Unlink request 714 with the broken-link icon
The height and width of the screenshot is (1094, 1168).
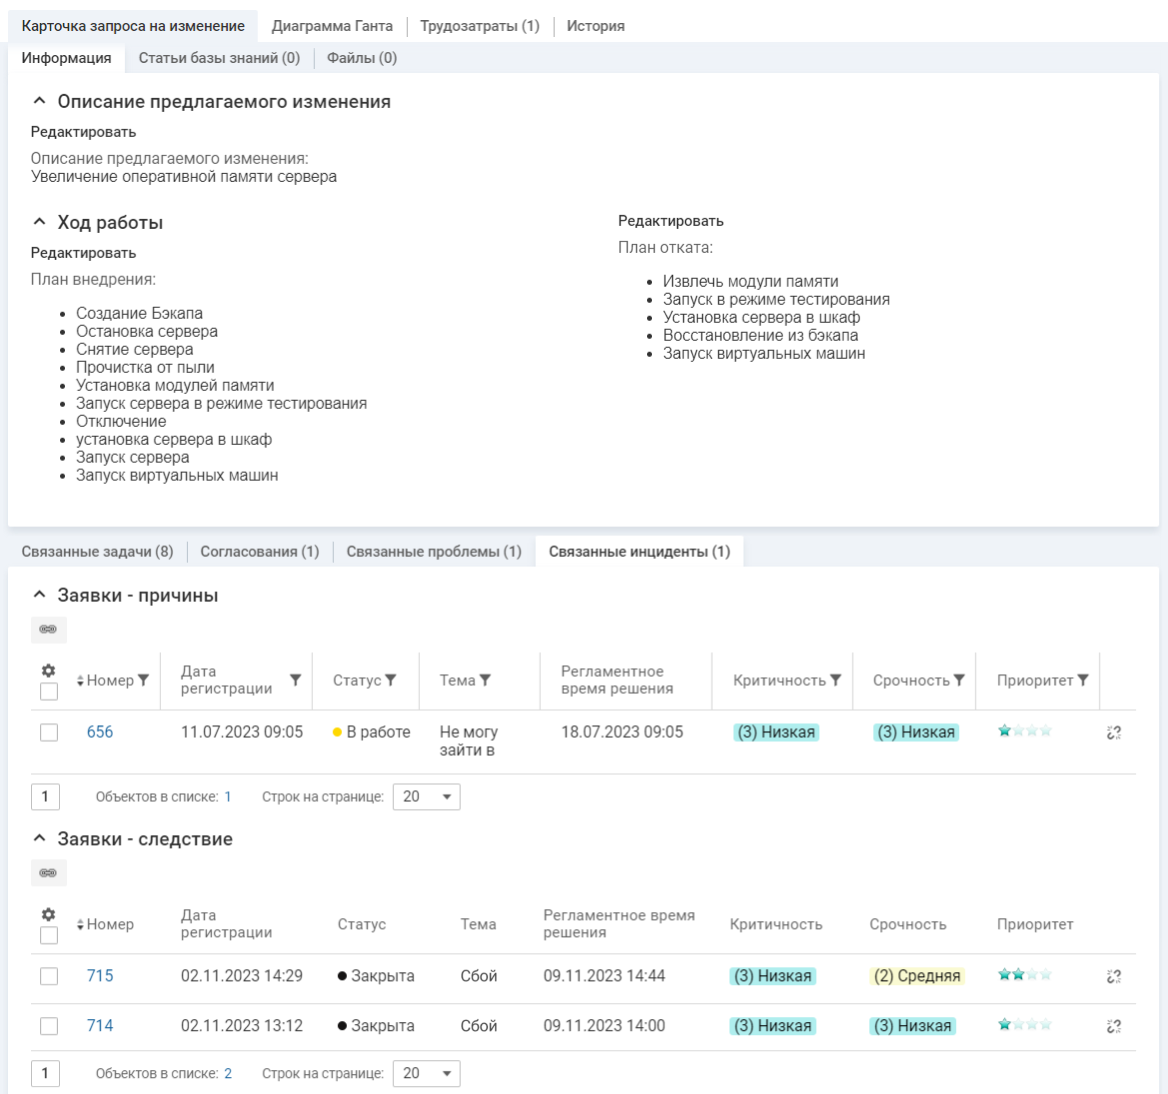1114,1026
